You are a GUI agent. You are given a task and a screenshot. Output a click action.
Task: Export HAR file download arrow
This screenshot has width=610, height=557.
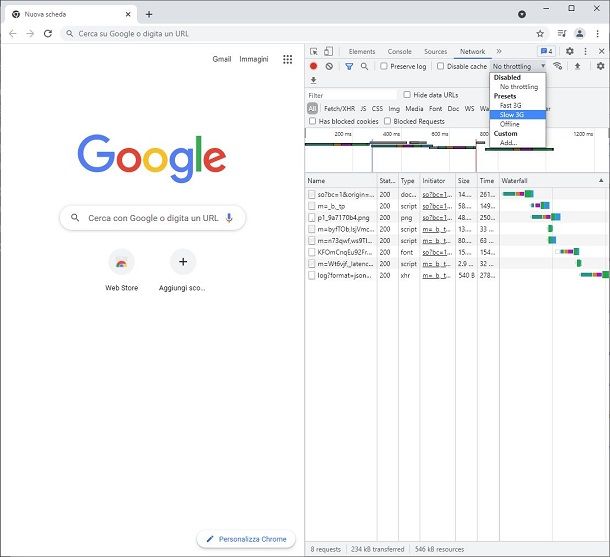[x=314, y=80]
